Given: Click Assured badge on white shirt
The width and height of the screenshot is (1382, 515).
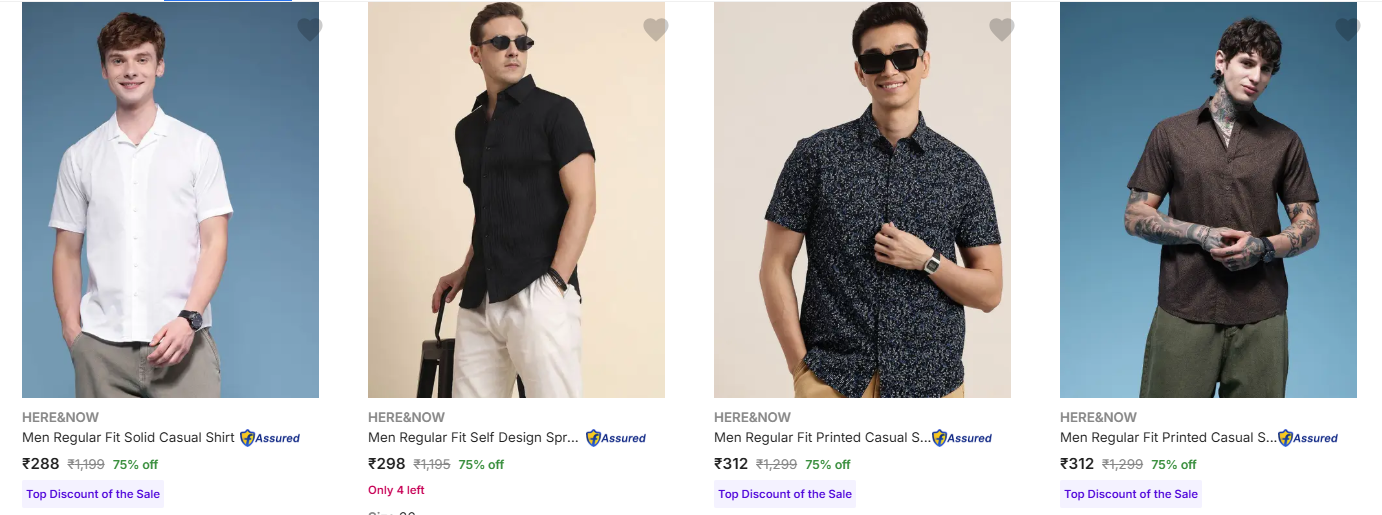Looking at the screenshot, I should click(x=270, y=438).
